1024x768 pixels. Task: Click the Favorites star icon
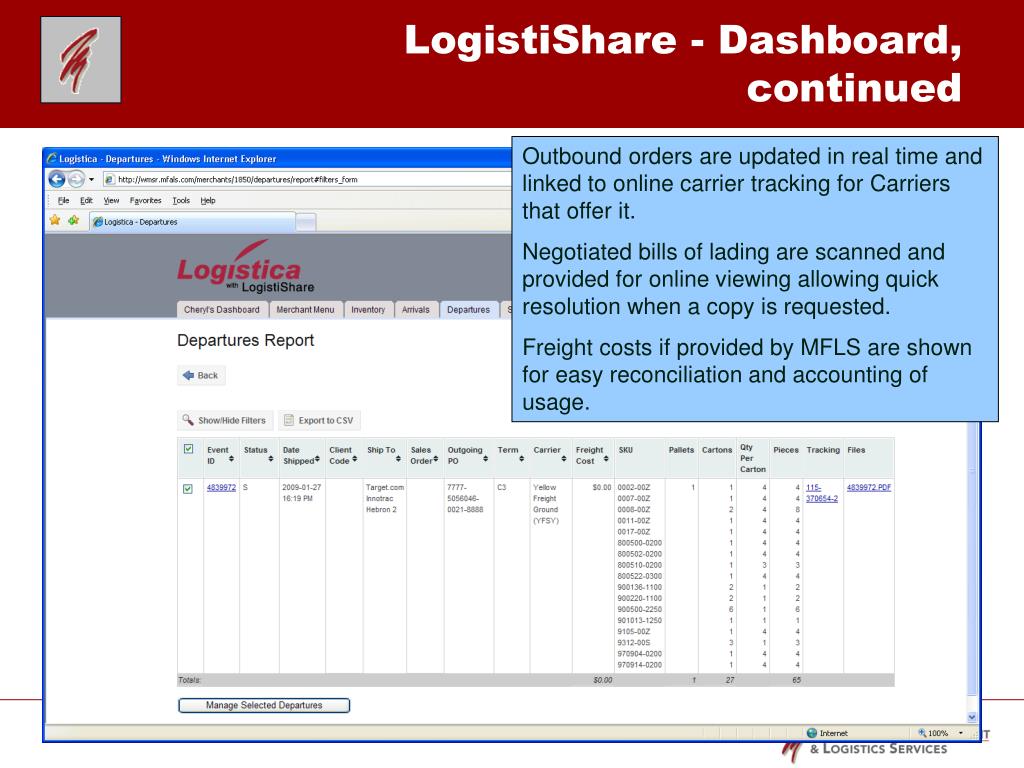tap(55, 221)
